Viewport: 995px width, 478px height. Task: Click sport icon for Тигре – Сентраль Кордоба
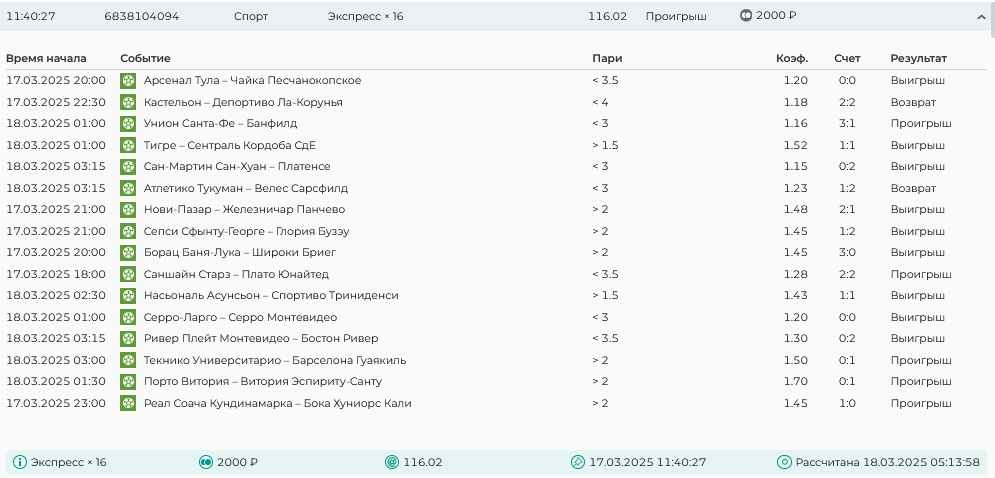[x=128, y=145]
